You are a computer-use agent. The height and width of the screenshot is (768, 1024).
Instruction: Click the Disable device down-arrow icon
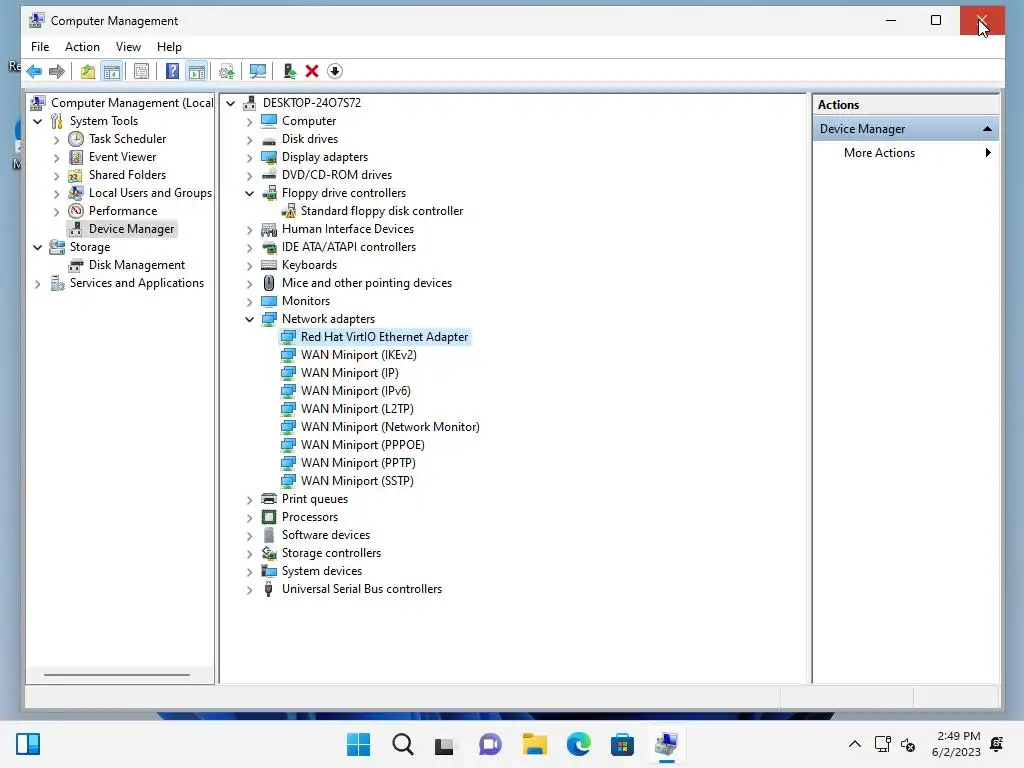pos(335,71)
